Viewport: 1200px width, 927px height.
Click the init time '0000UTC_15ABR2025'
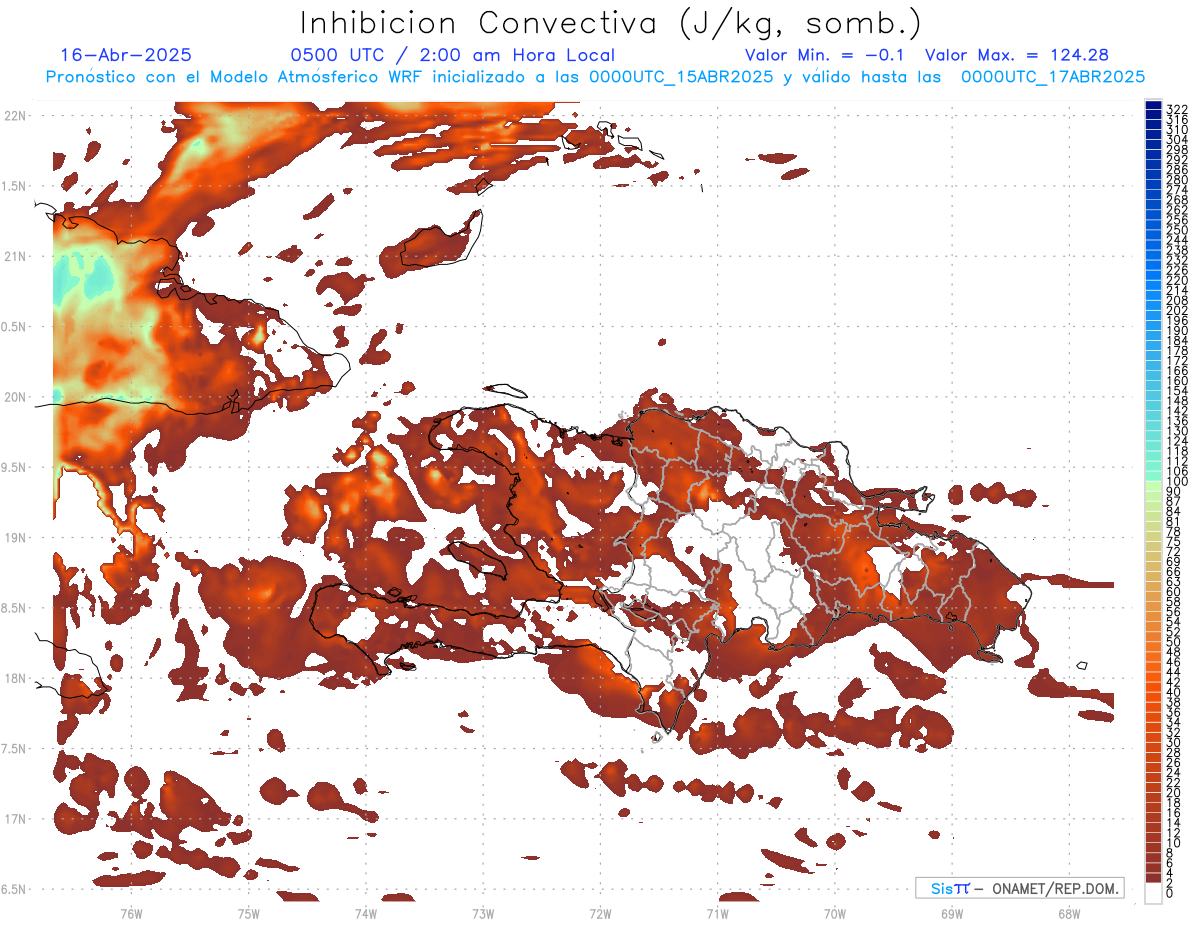(681, 76)
